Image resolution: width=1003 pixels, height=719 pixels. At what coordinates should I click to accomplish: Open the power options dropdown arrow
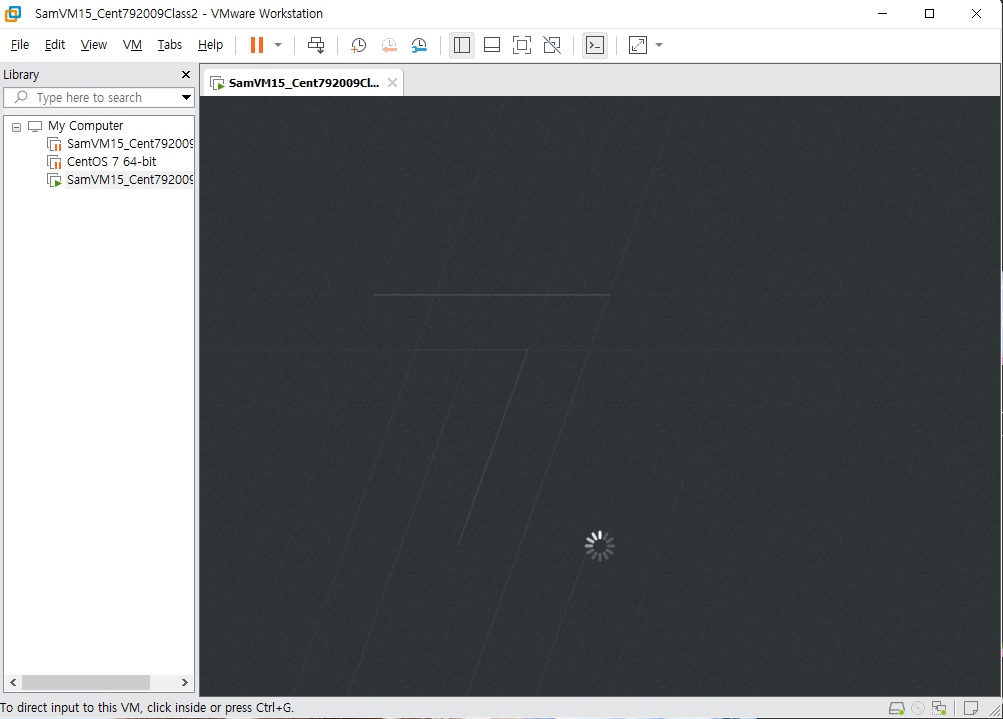[278, 45]
